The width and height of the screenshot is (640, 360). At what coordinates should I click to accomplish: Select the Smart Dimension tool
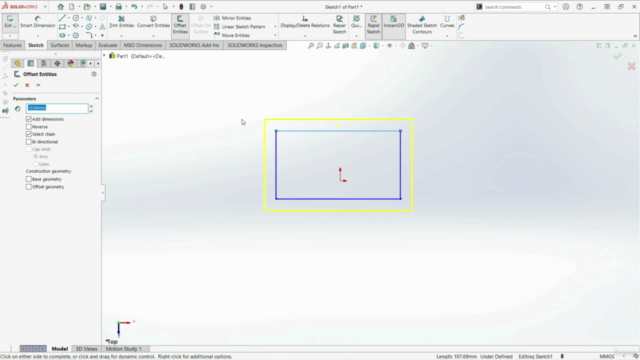point(38,22)
